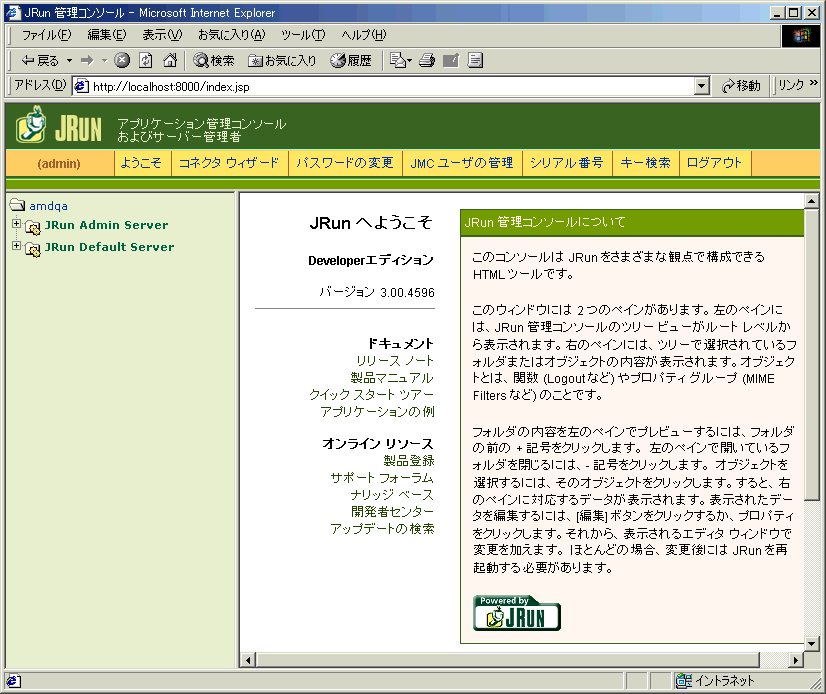Click the vertical scrollbar up arrow

(811, 201)
